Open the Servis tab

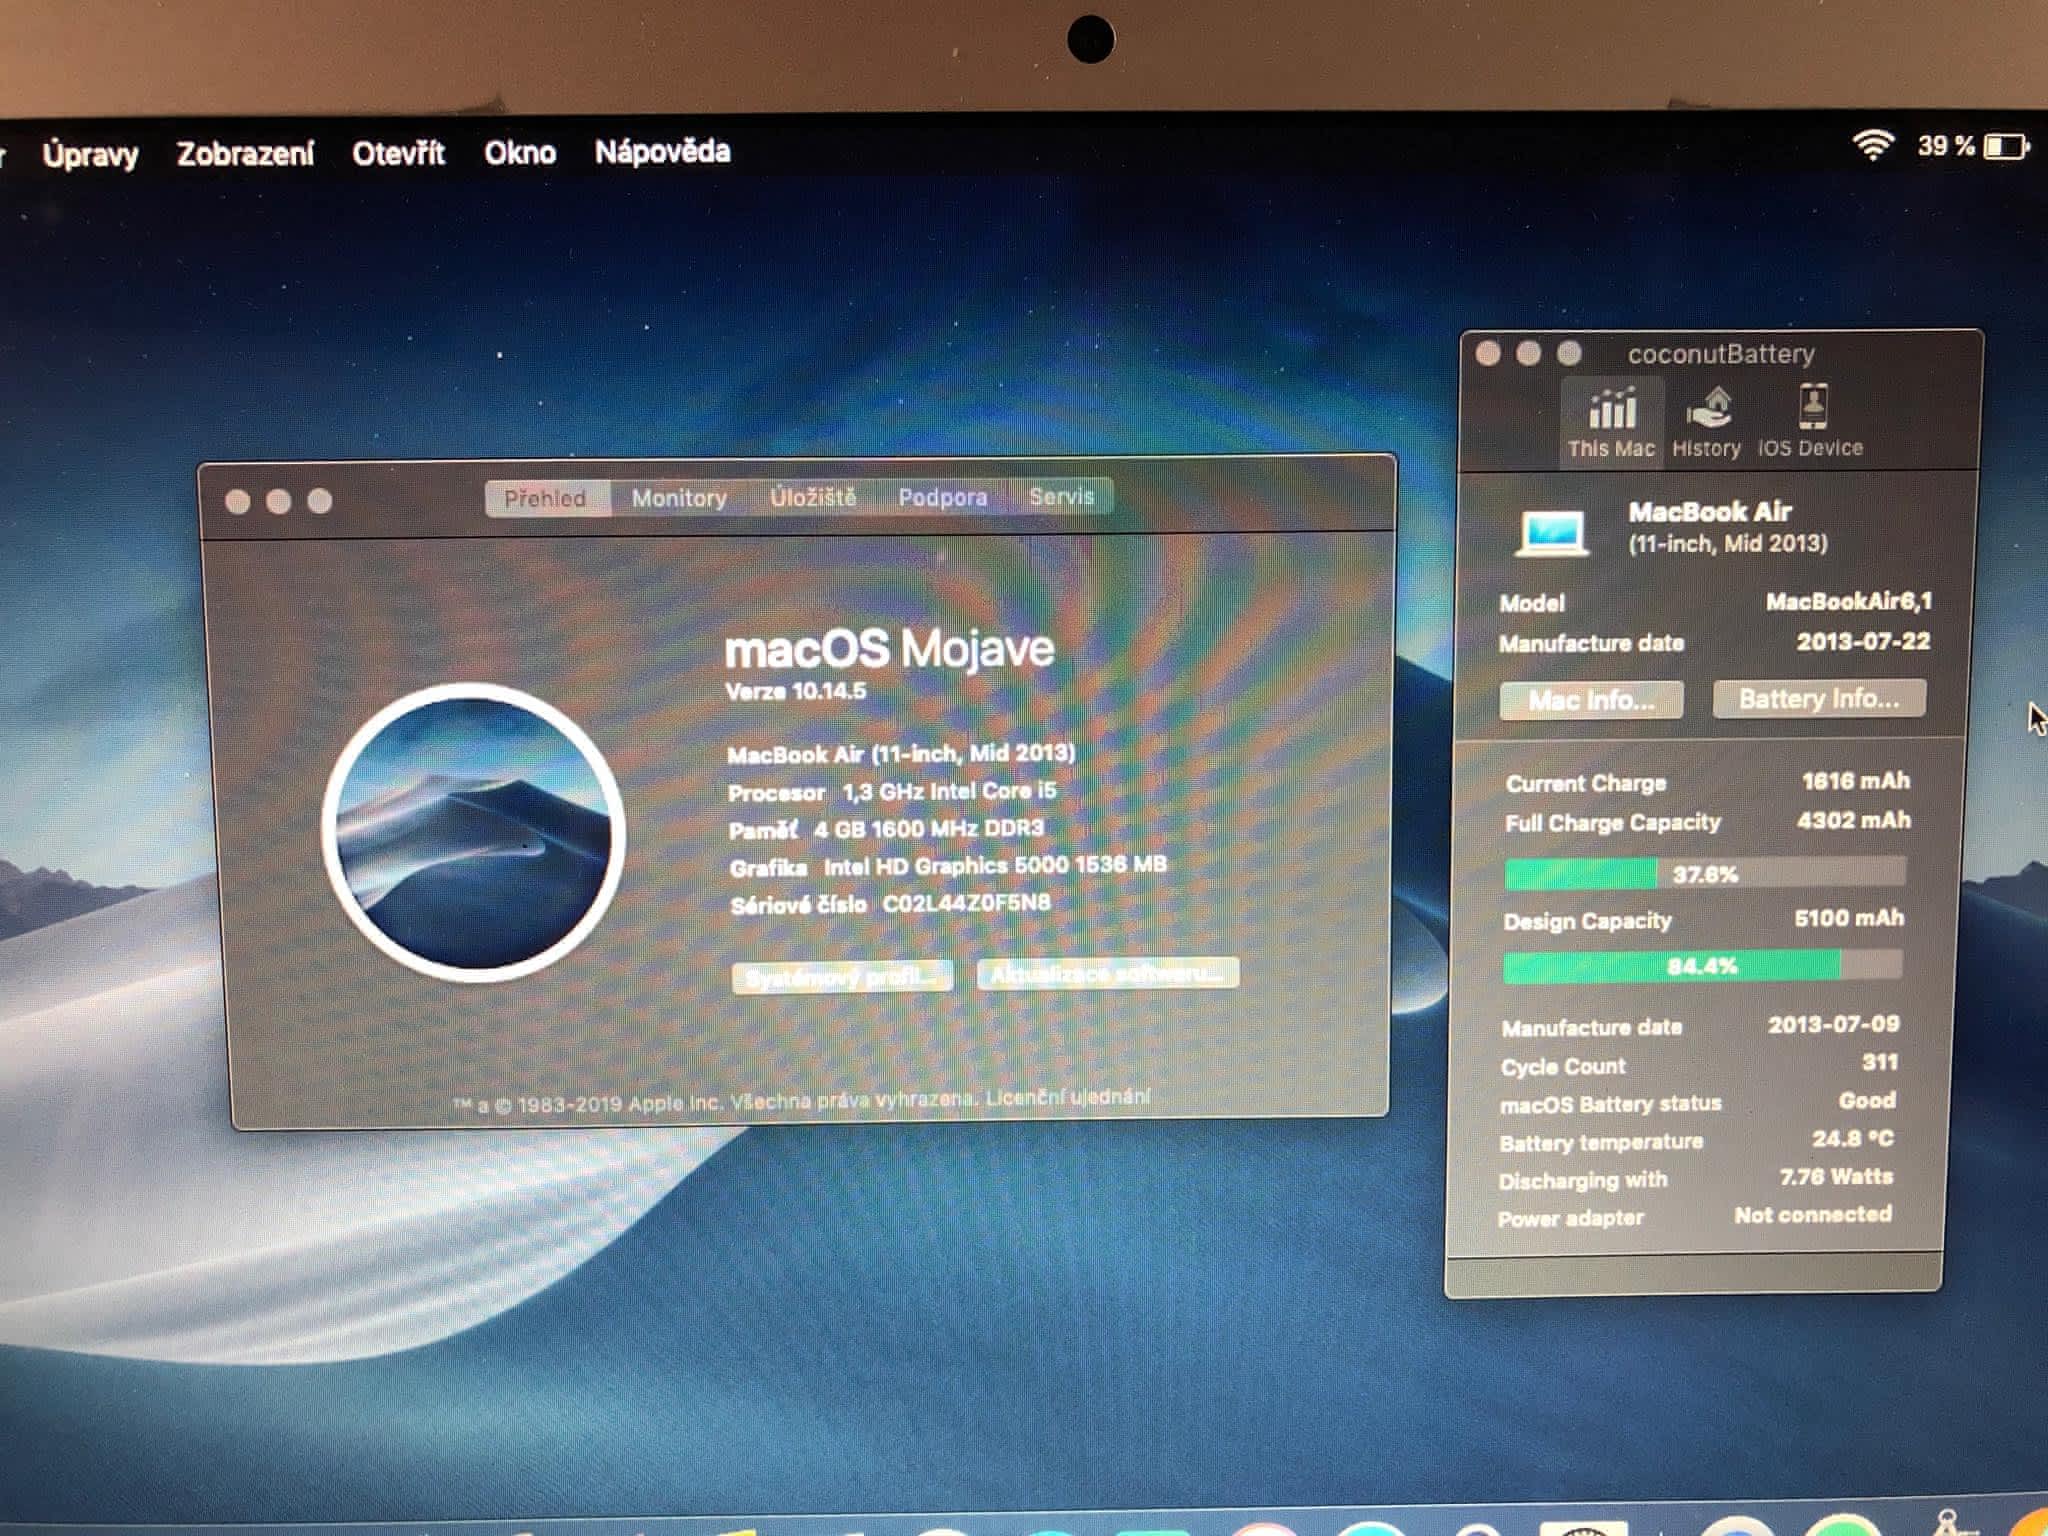(1061, 496)
